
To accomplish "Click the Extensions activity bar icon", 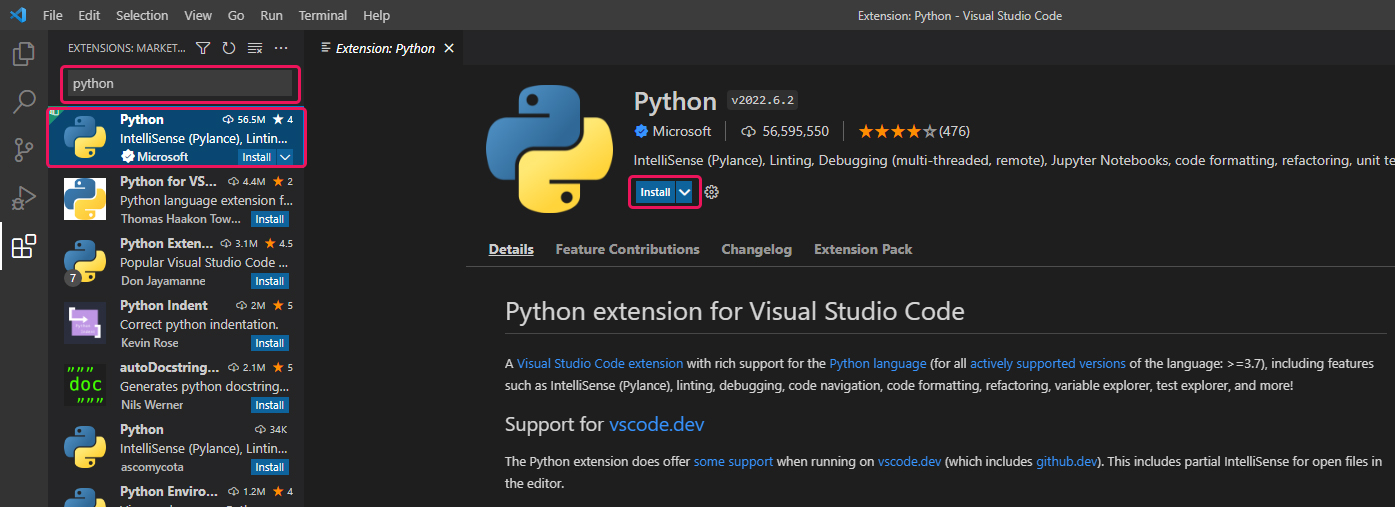I will tap(24, 246).
